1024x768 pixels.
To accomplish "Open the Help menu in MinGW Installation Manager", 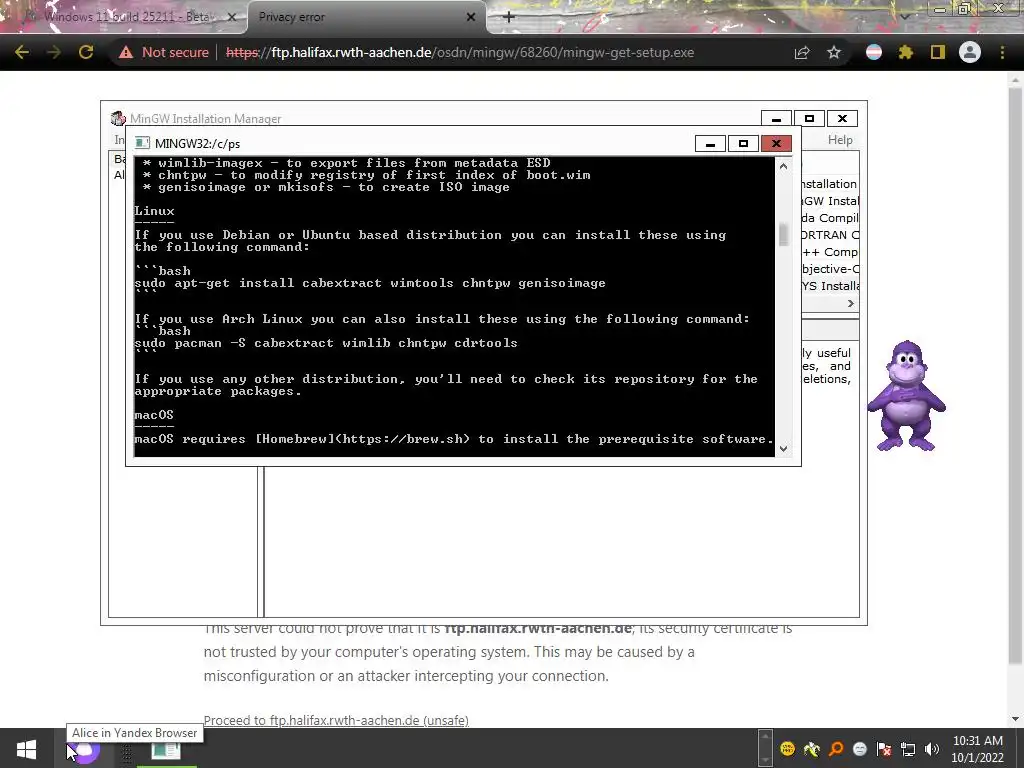I will (840, 140).
